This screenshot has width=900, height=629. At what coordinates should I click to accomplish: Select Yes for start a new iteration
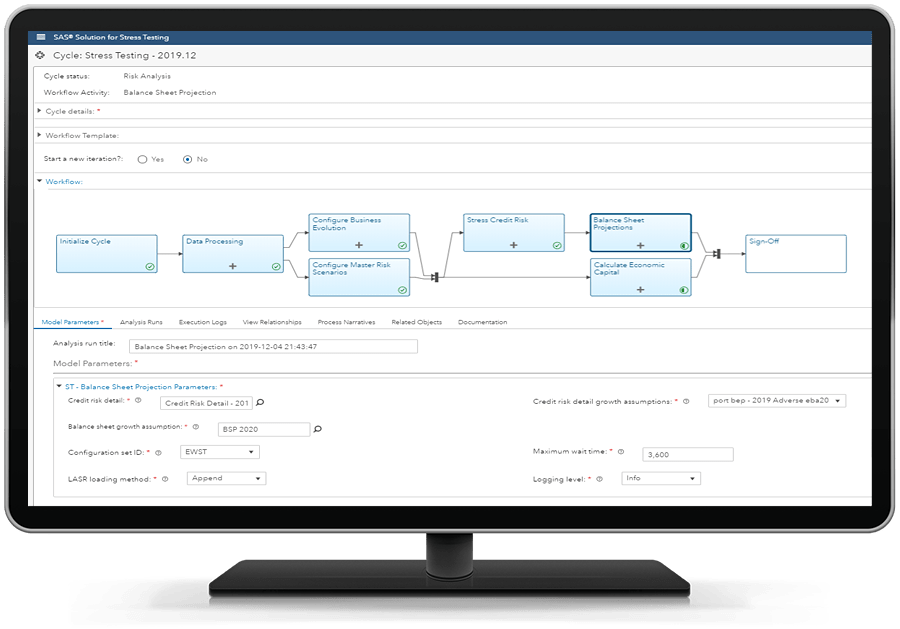click(x=142, y=160)
